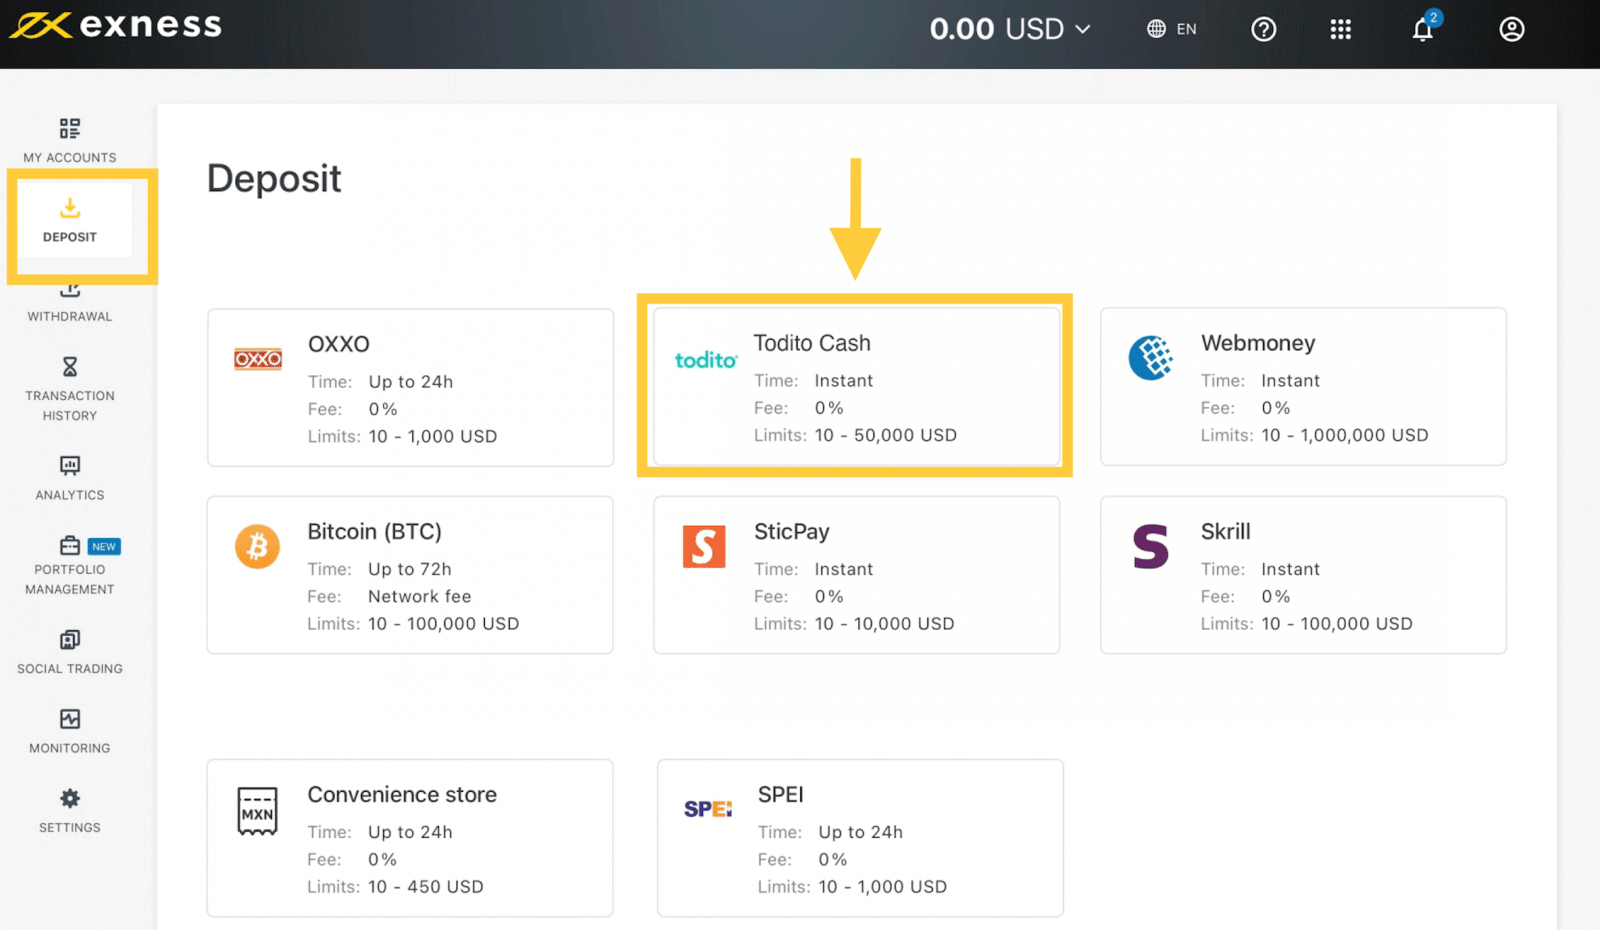
Task: Open Analytics in the sidebar
Action: click(x=70, y=478)
